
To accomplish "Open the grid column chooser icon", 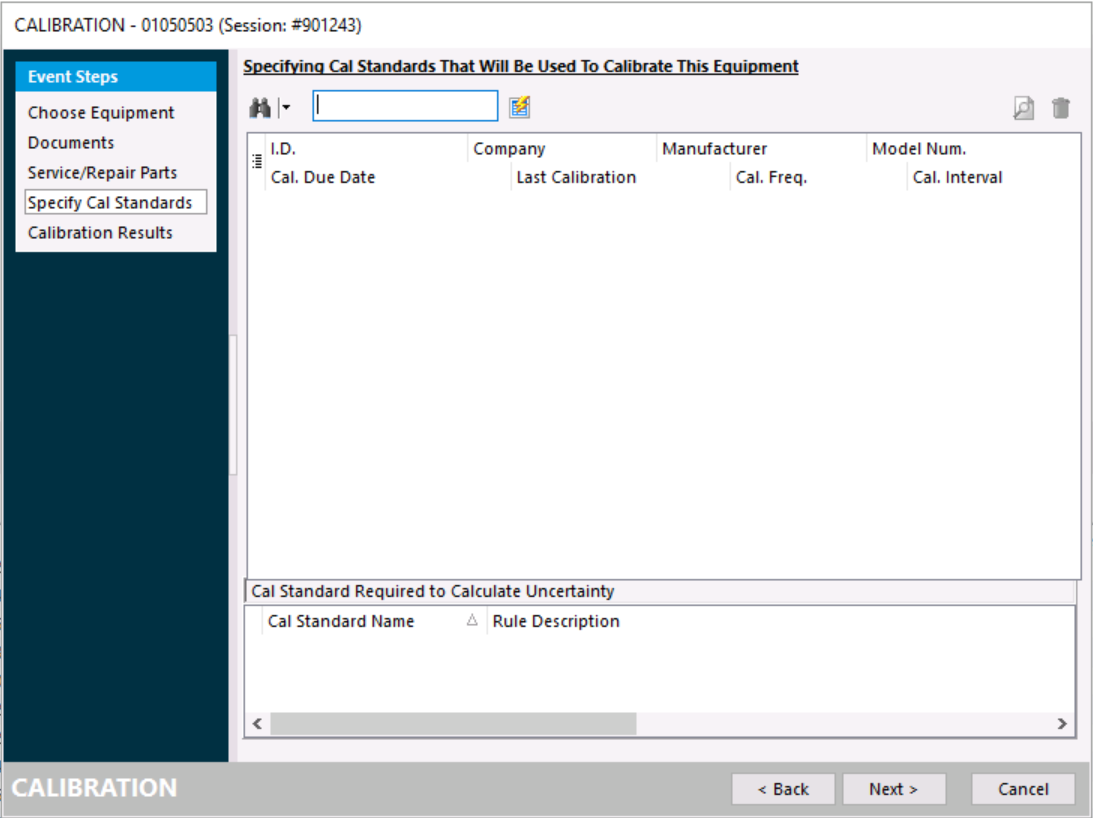I will coord(256,160).
